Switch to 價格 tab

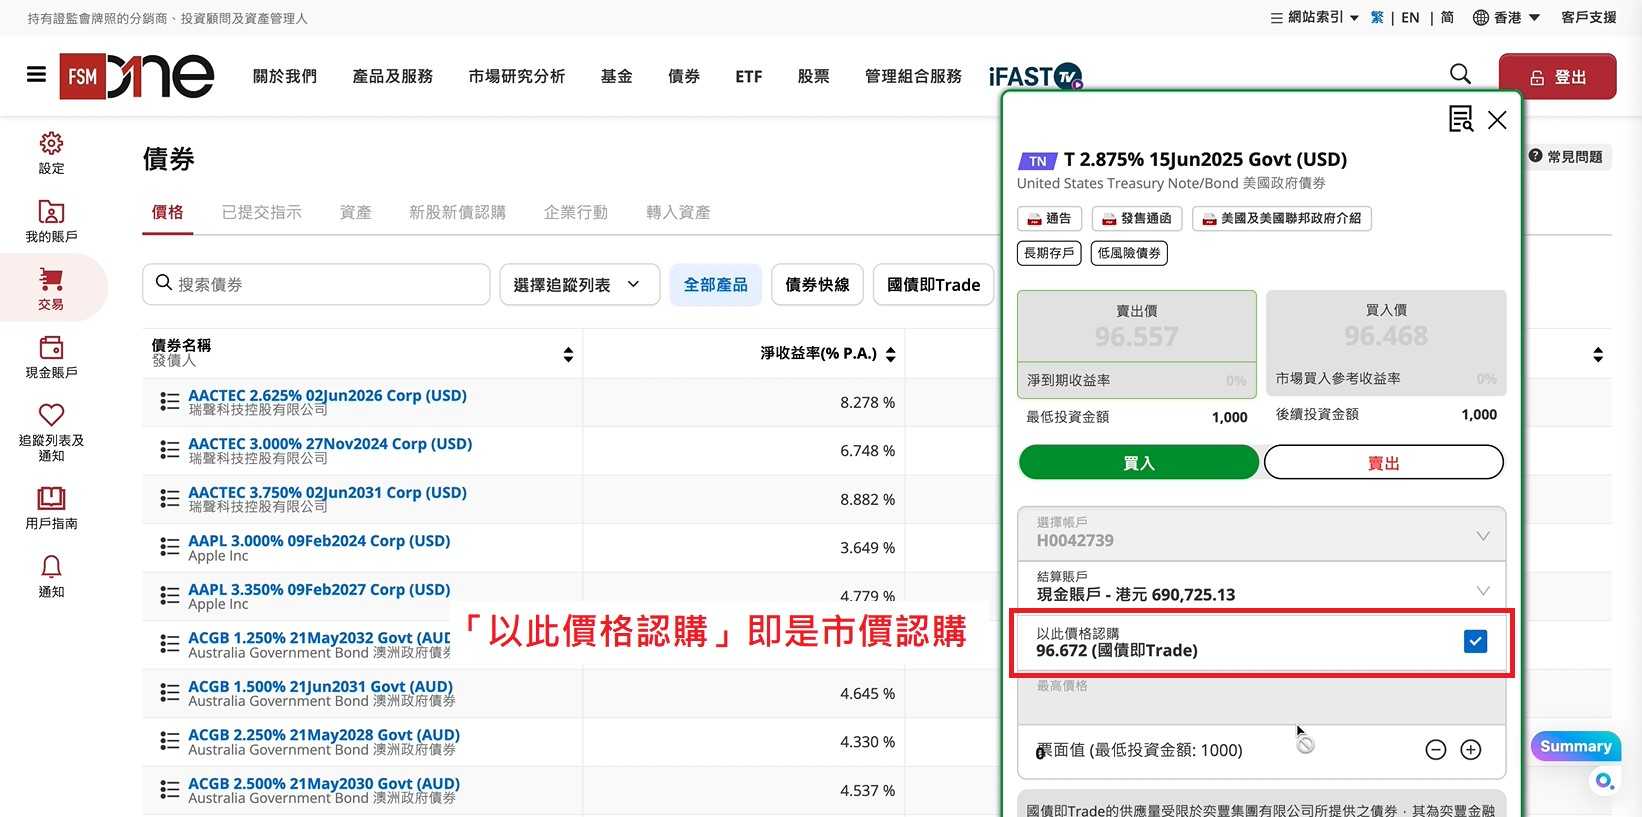(168, 212)
